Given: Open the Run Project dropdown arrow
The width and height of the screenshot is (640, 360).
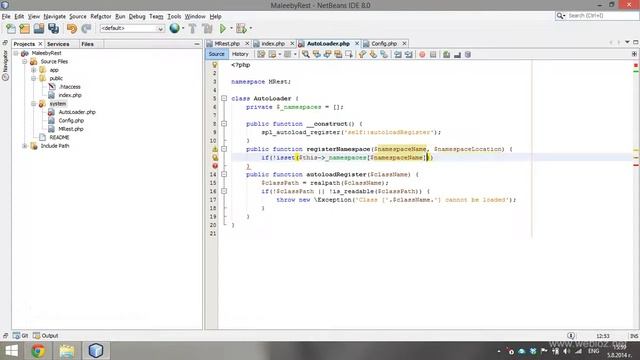Looking at the screenshot, I should (231, 29).
